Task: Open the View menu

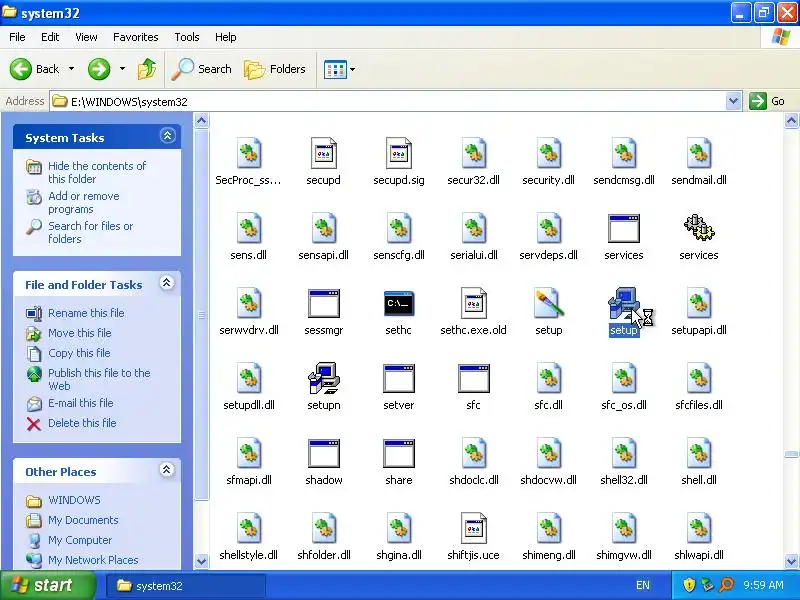Action: [x=86, y=37]
